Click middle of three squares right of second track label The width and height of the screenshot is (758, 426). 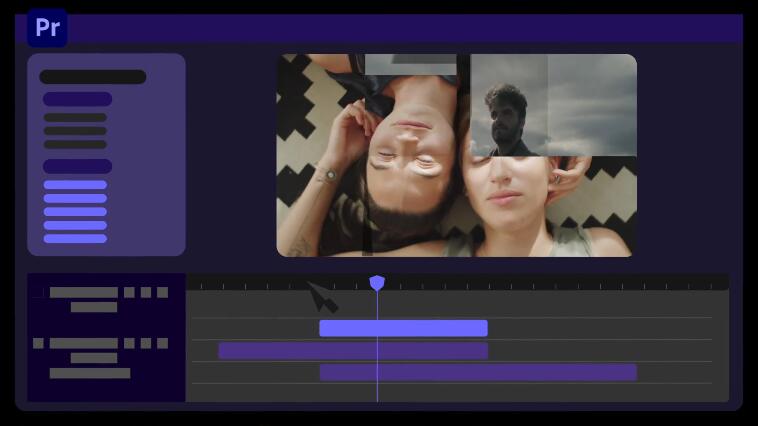pos(146,343)
